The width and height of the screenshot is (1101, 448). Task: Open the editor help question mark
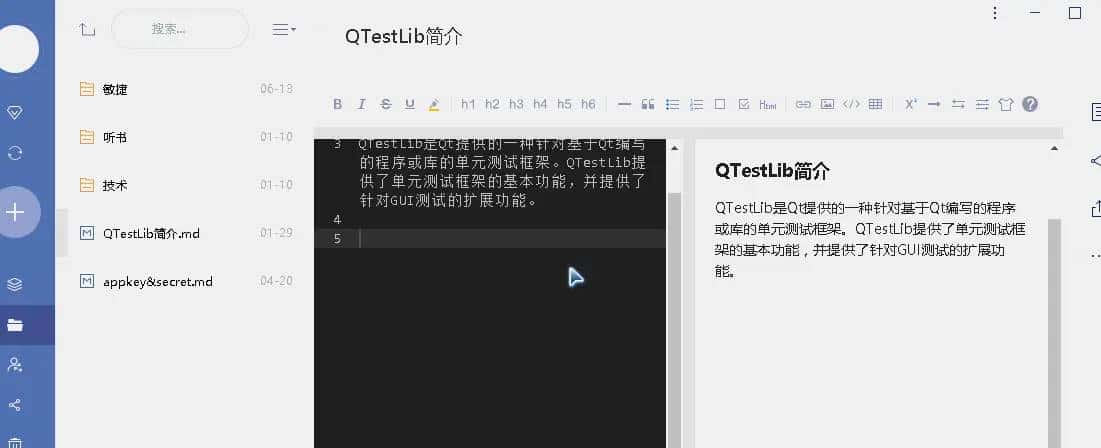point(1030,104)
